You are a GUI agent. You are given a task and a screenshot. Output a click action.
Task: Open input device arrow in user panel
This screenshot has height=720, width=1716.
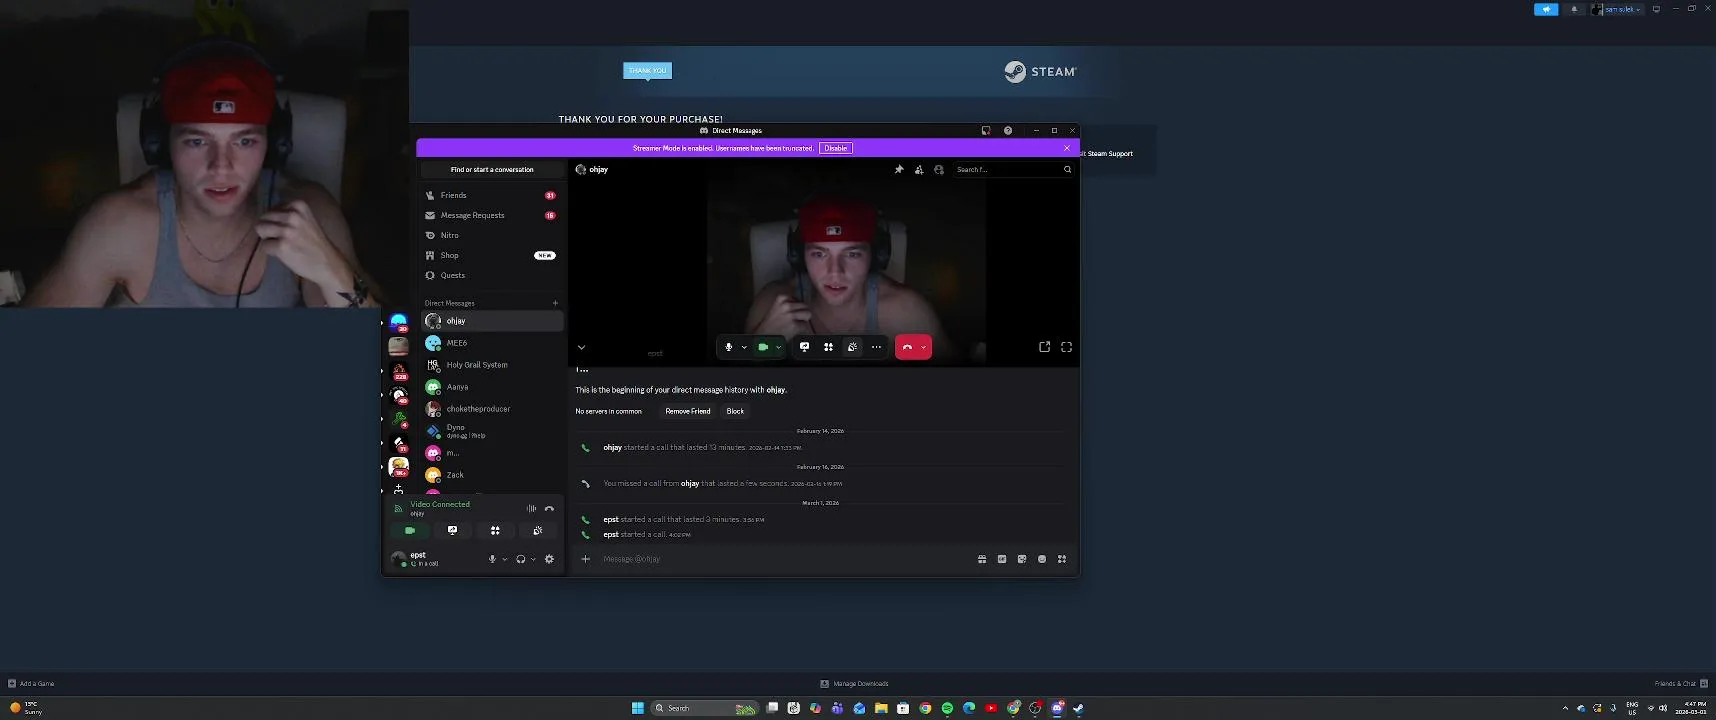tap(505, 559)
